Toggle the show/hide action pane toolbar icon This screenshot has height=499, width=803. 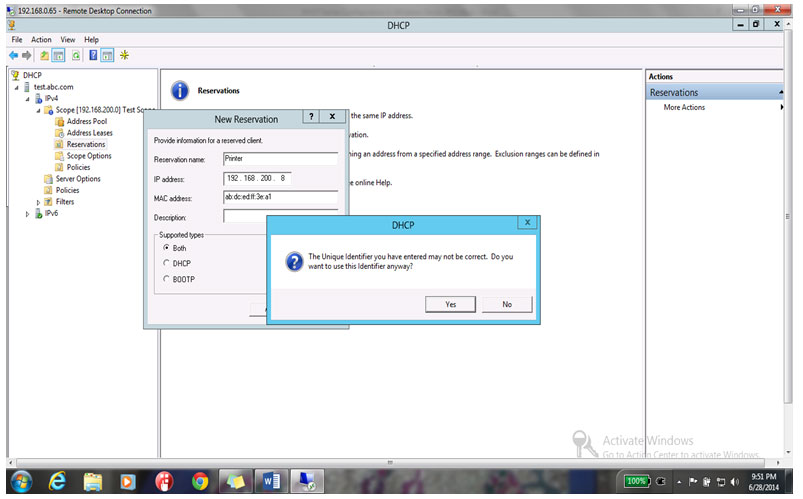pos(107,55)
